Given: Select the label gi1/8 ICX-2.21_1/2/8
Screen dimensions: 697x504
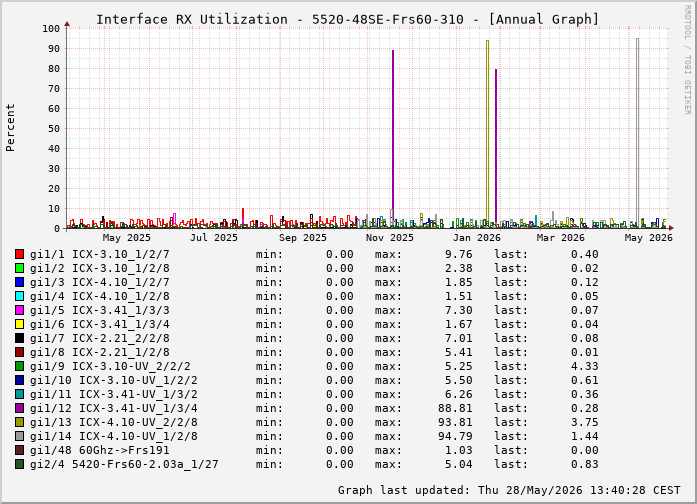Looking at the screenshot, I should tap(100, 352).
